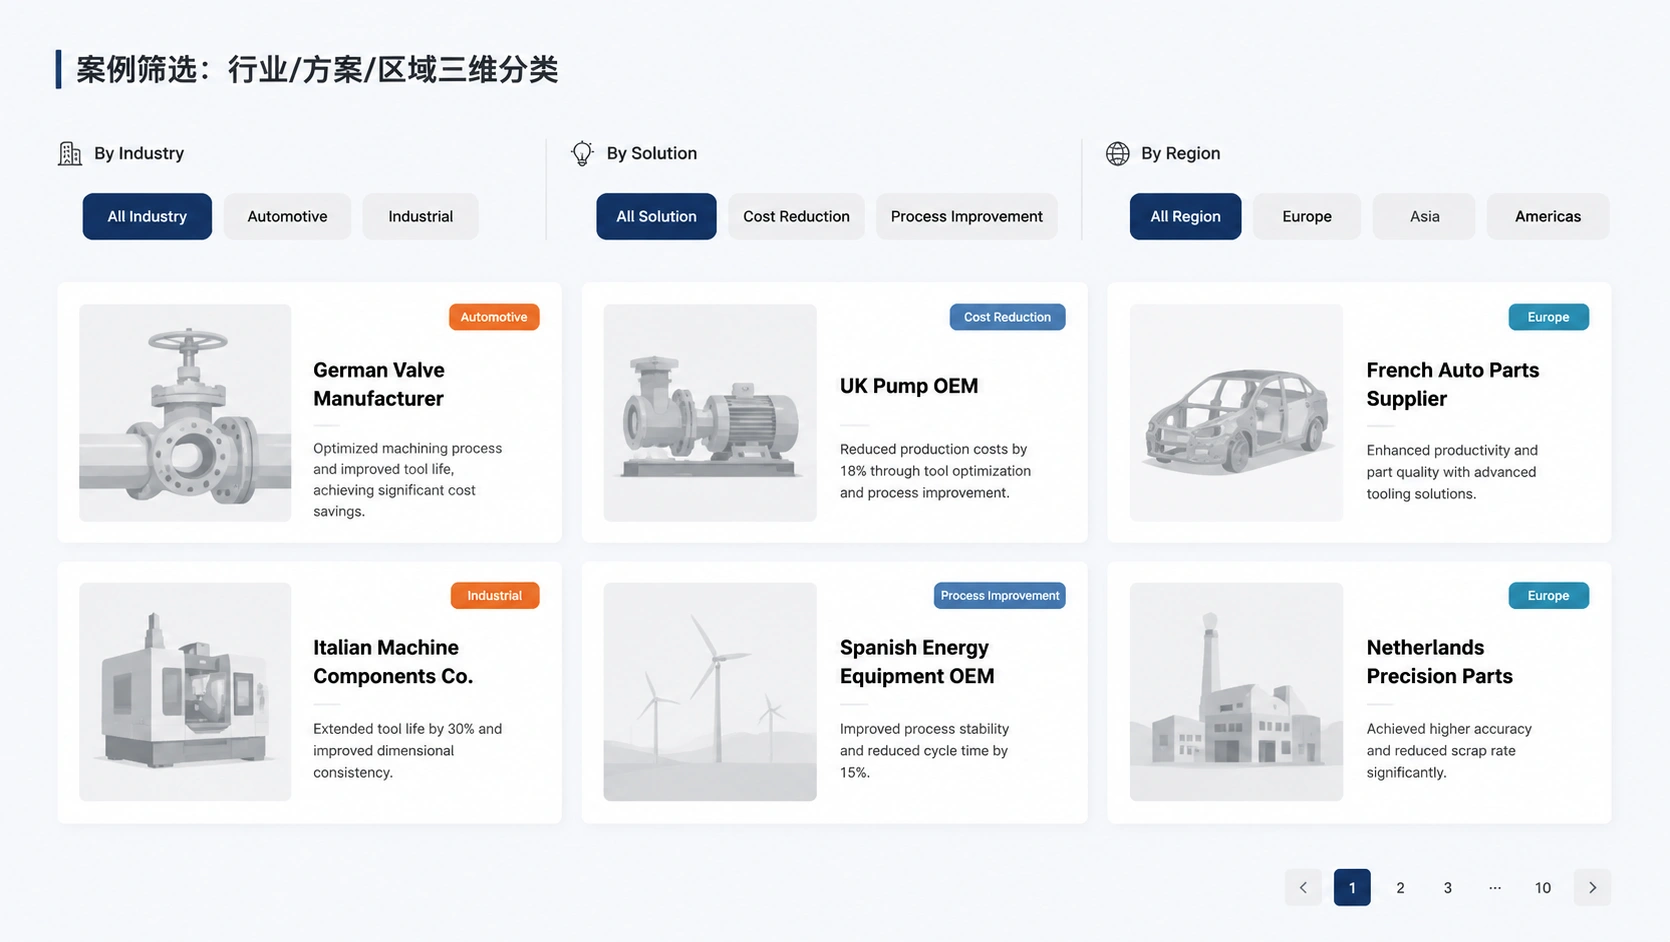Open the wind turbines image thumbnail

tap(710, 692)
